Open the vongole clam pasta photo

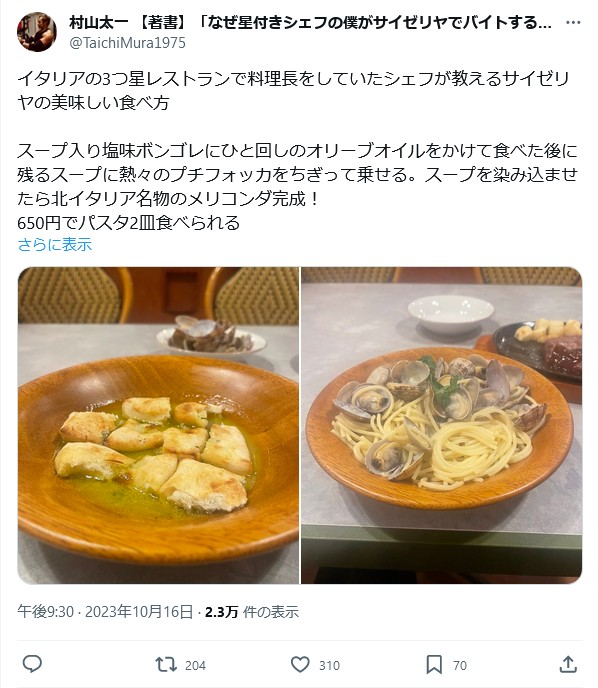pos(441,425)
